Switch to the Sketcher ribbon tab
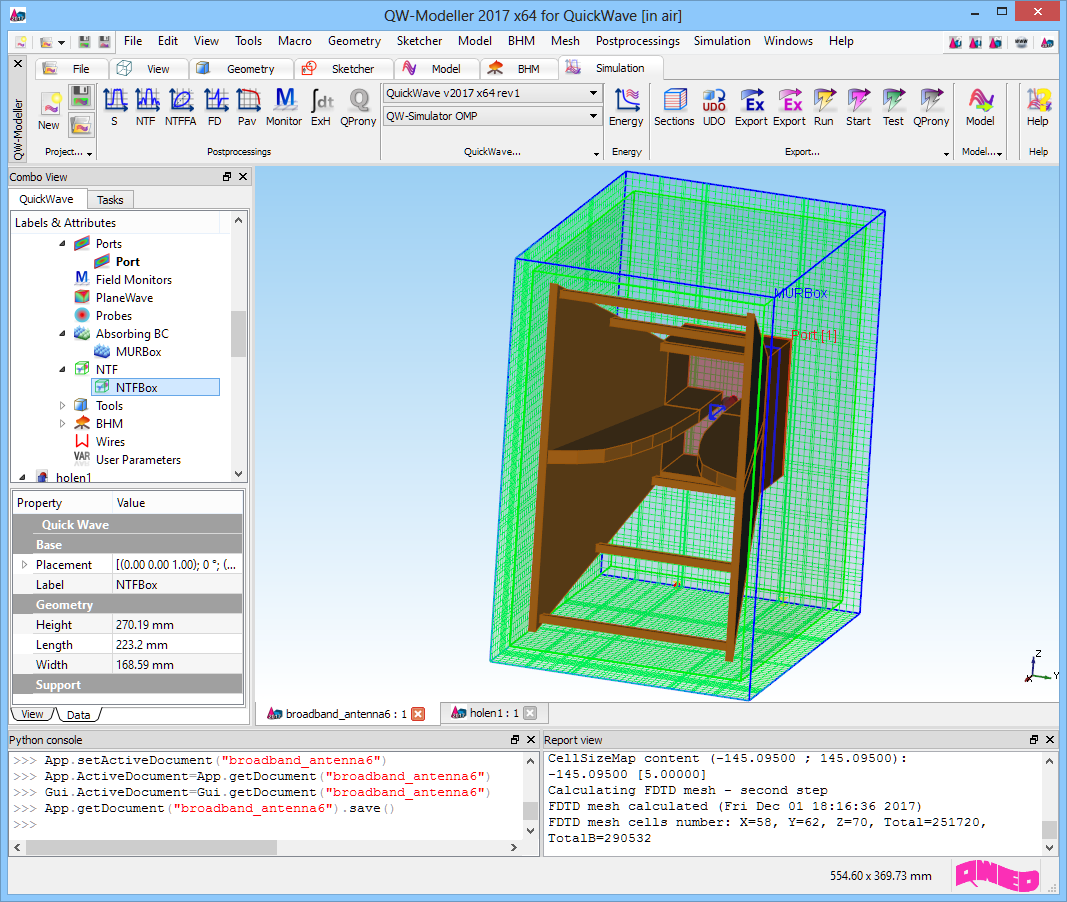The image size is (1067, 902). click(344, 69)
